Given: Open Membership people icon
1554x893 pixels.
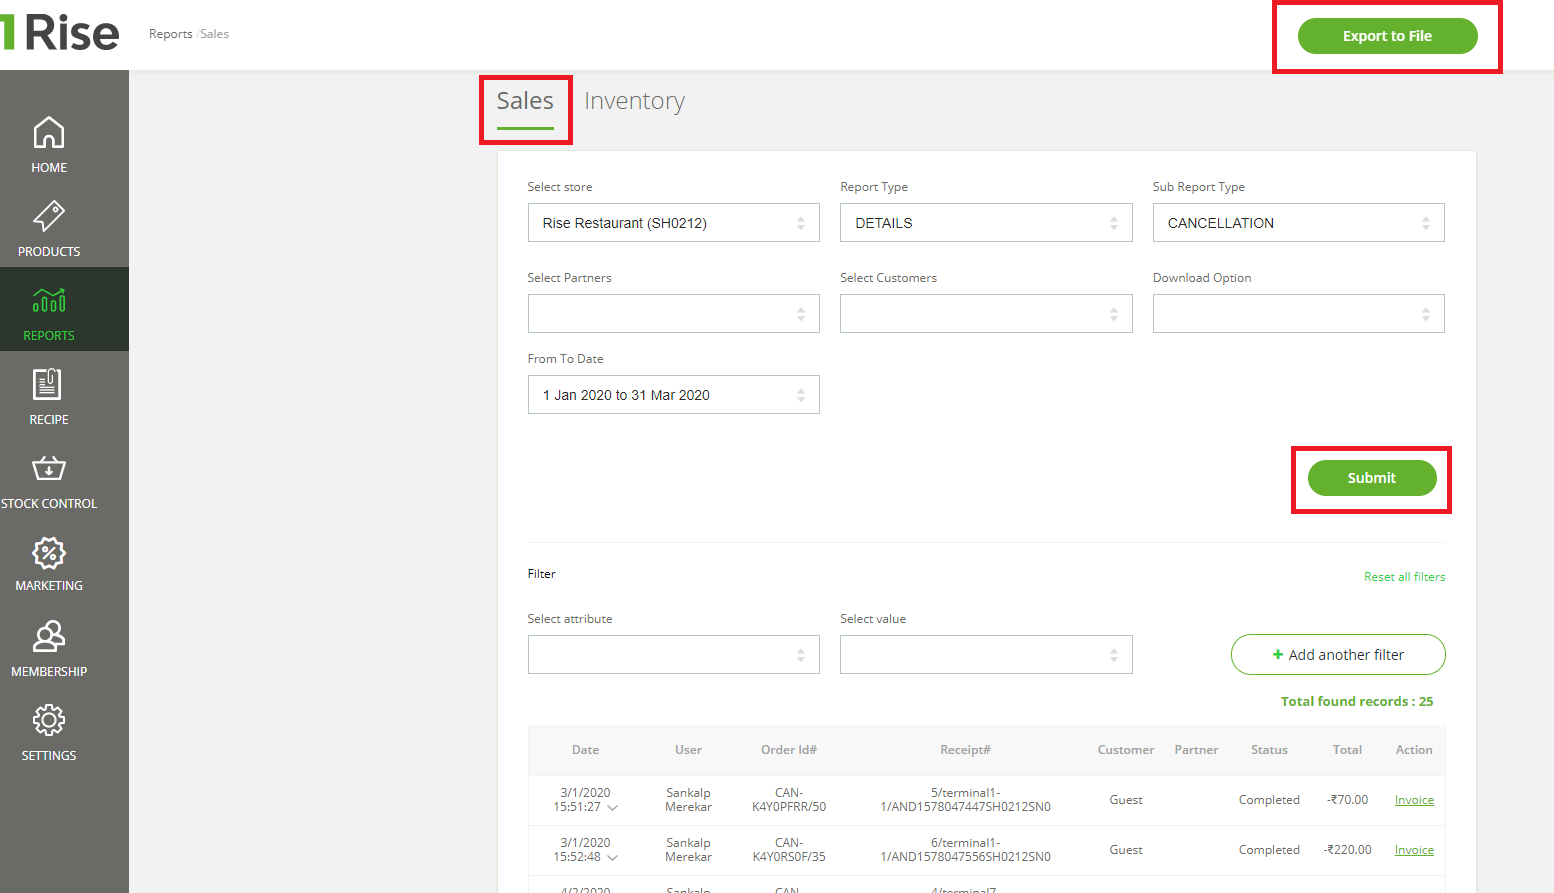Looking at the screenshot, I should (x=49, y=636).
